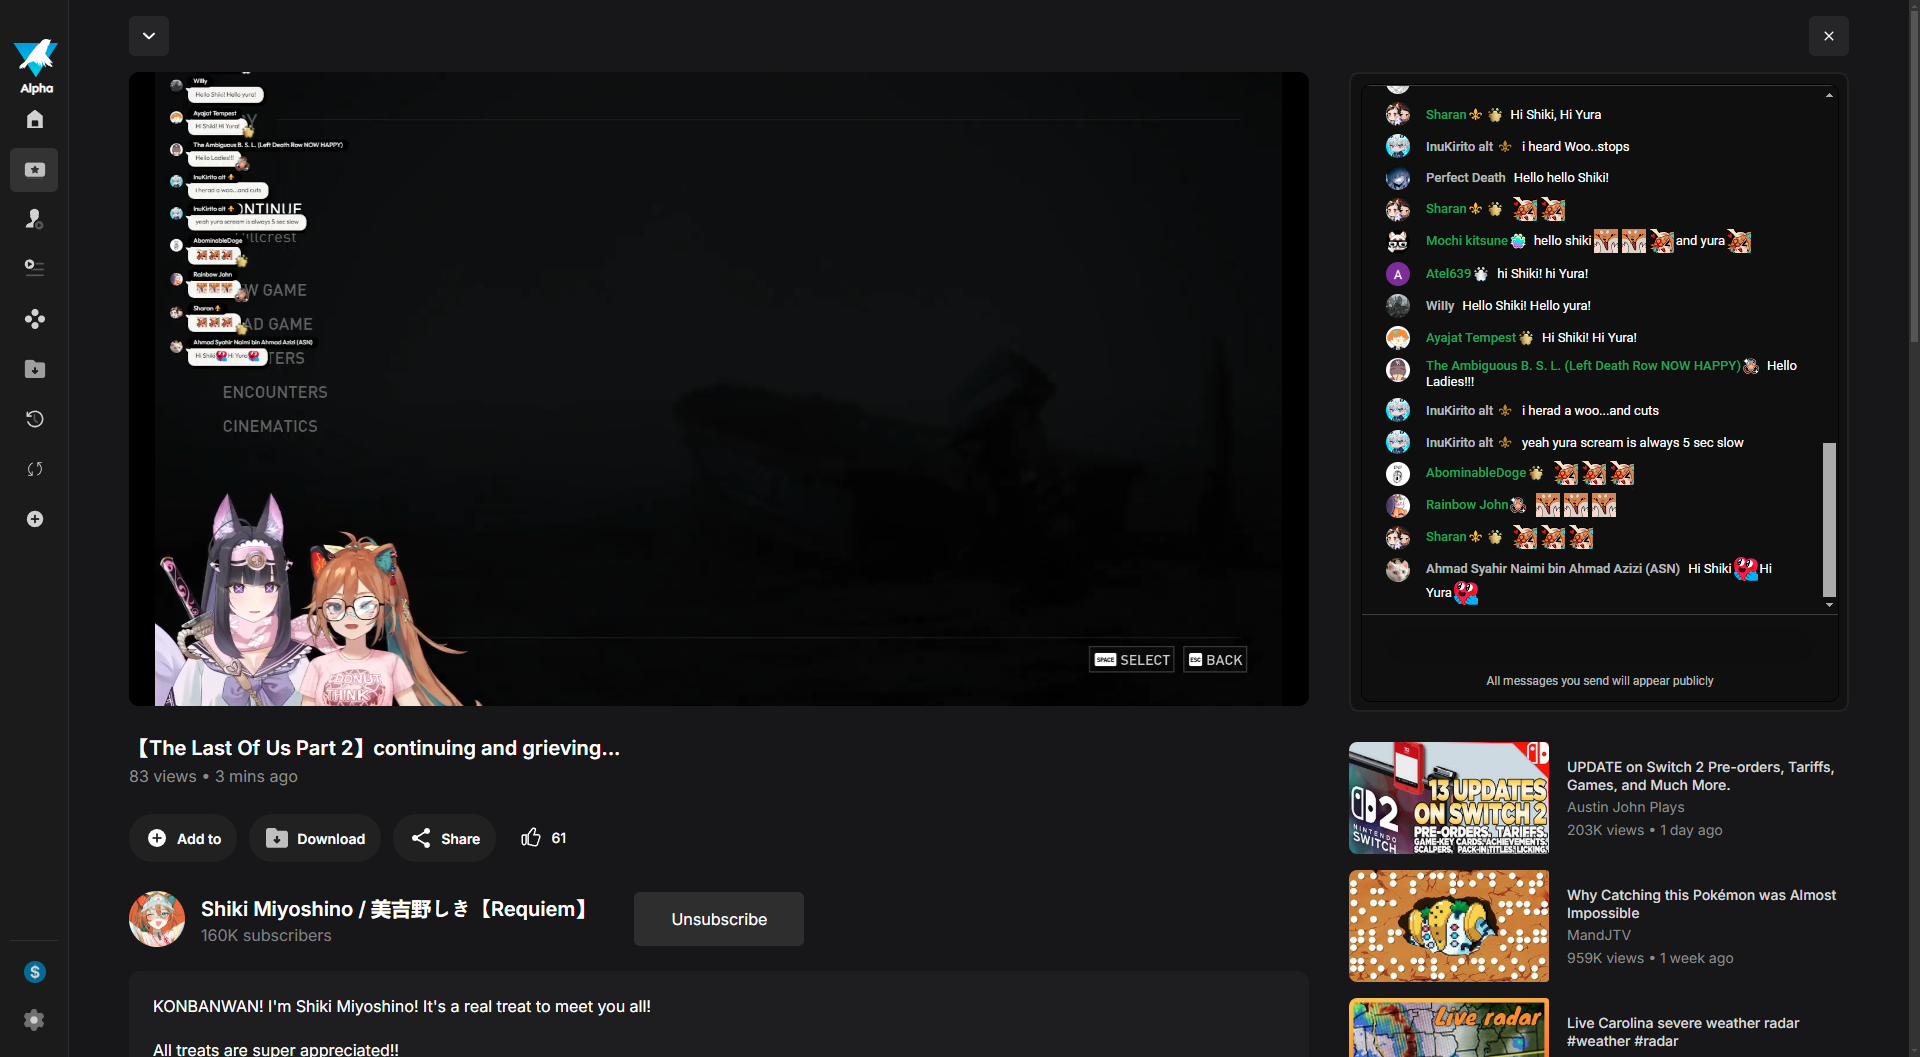Click Perfect Death's avatar in chat
The image size is (1920, 1057).
(1398, 178)
